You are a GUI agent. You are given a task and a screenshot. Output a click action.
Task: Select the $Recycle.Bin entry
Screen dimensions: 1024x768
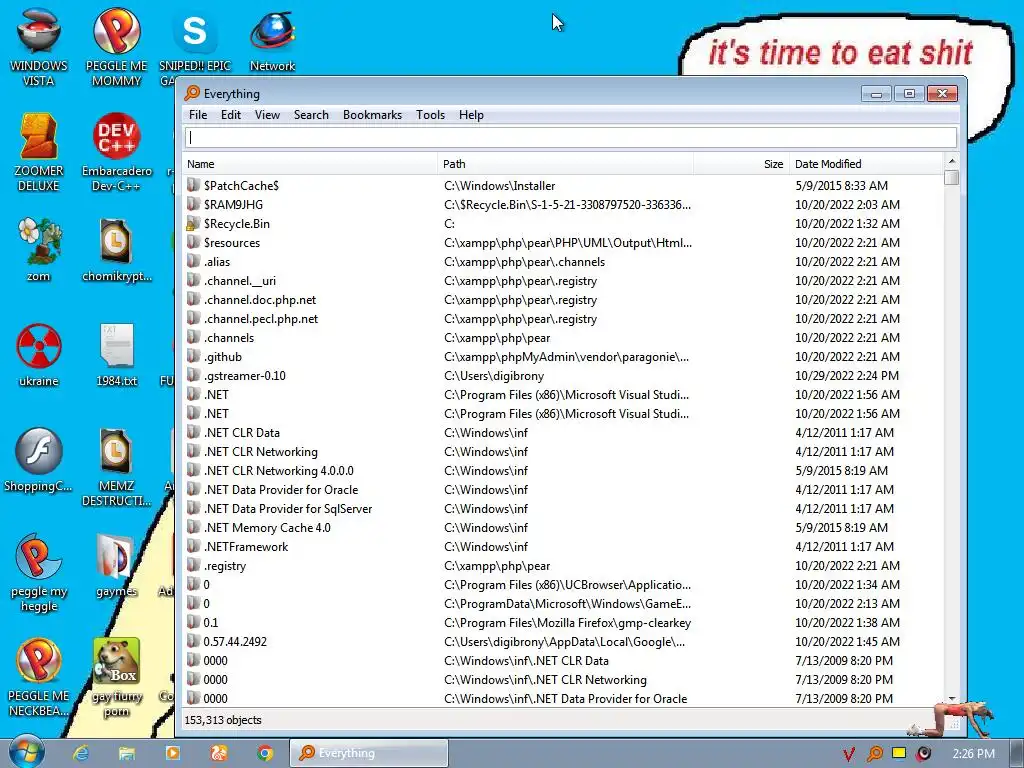pyautogui.click(x=563, y=223)
